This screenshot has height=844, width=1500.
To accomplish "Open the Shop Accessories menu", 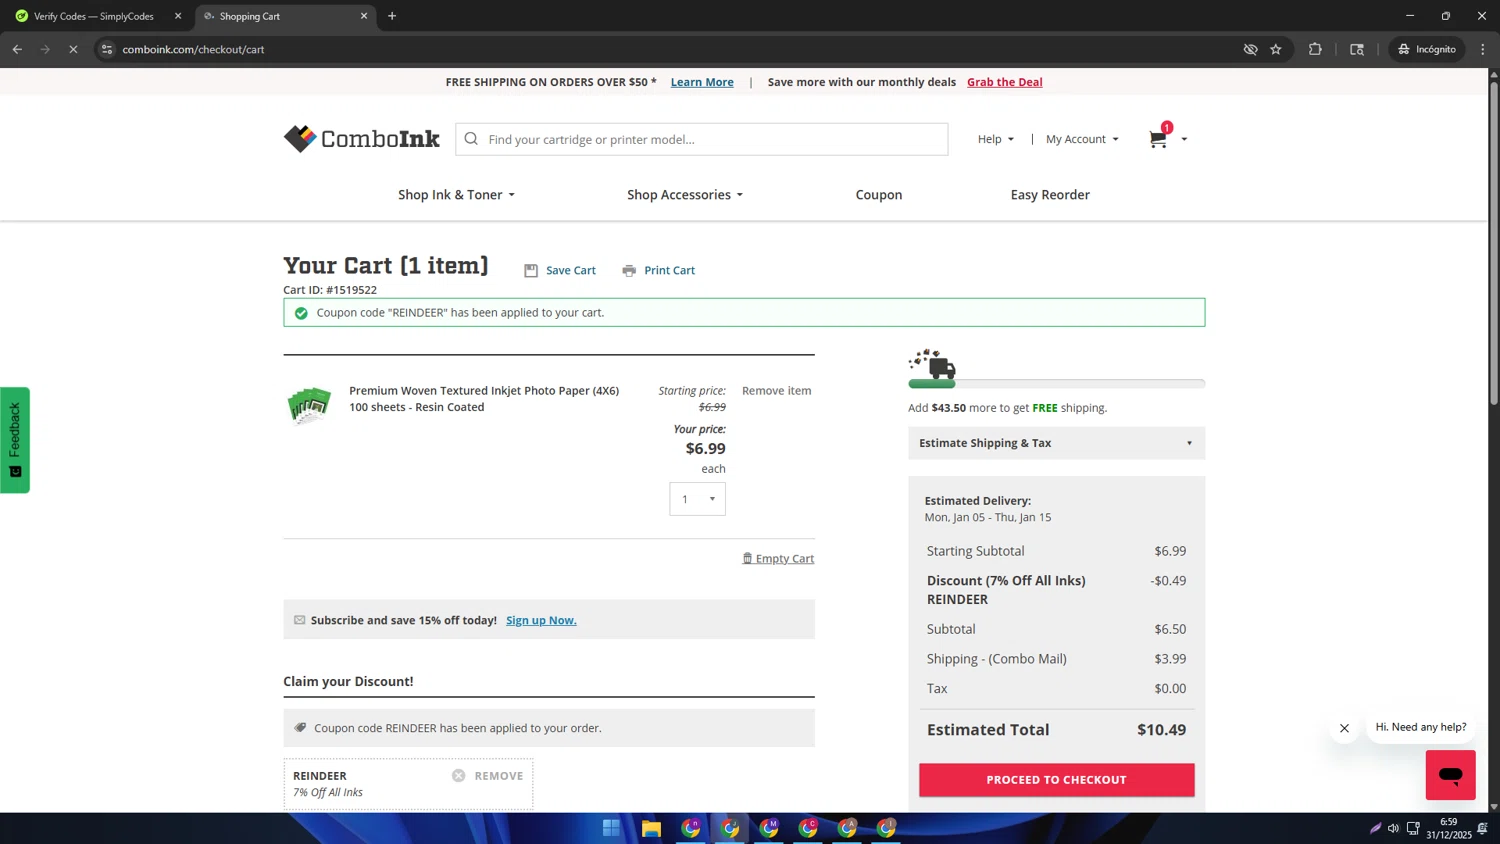I will 685,195.
